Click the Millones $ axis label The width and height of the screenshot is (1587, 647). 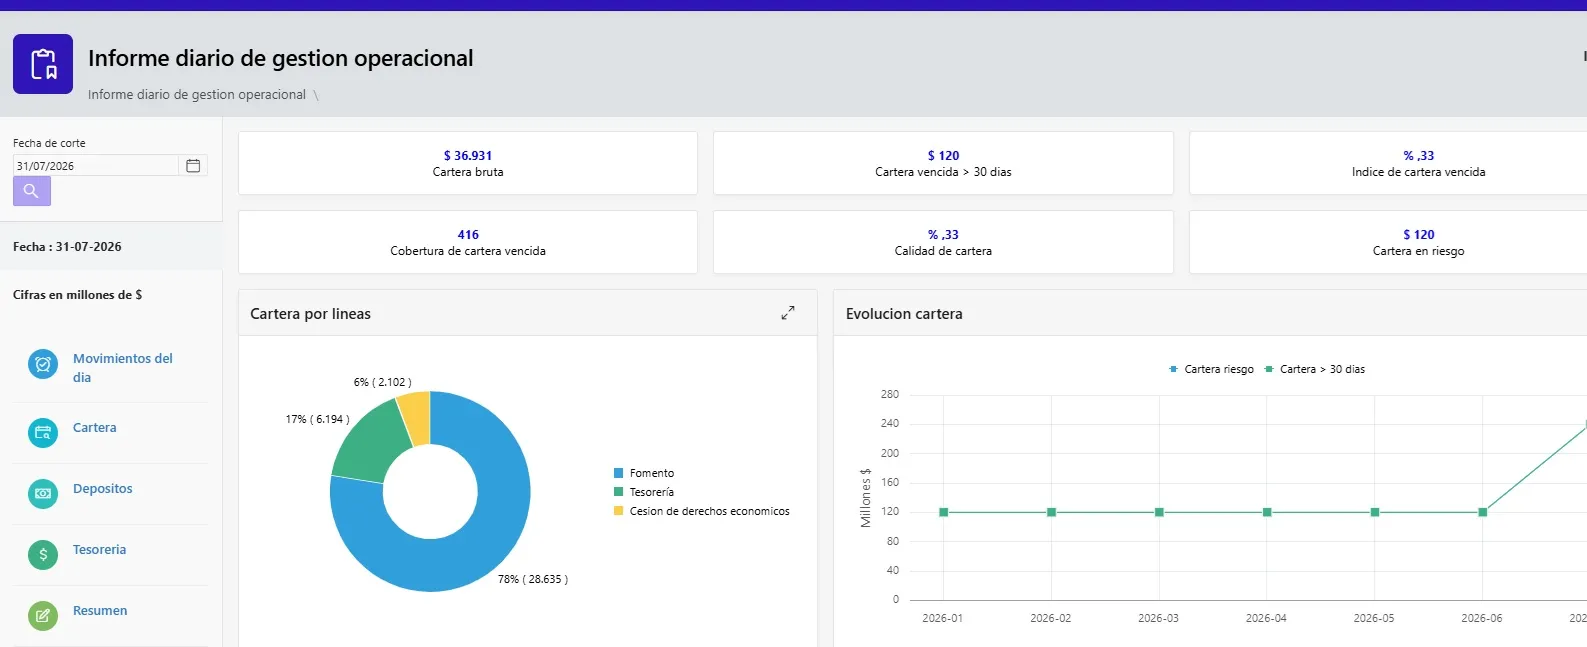[866, 497]
